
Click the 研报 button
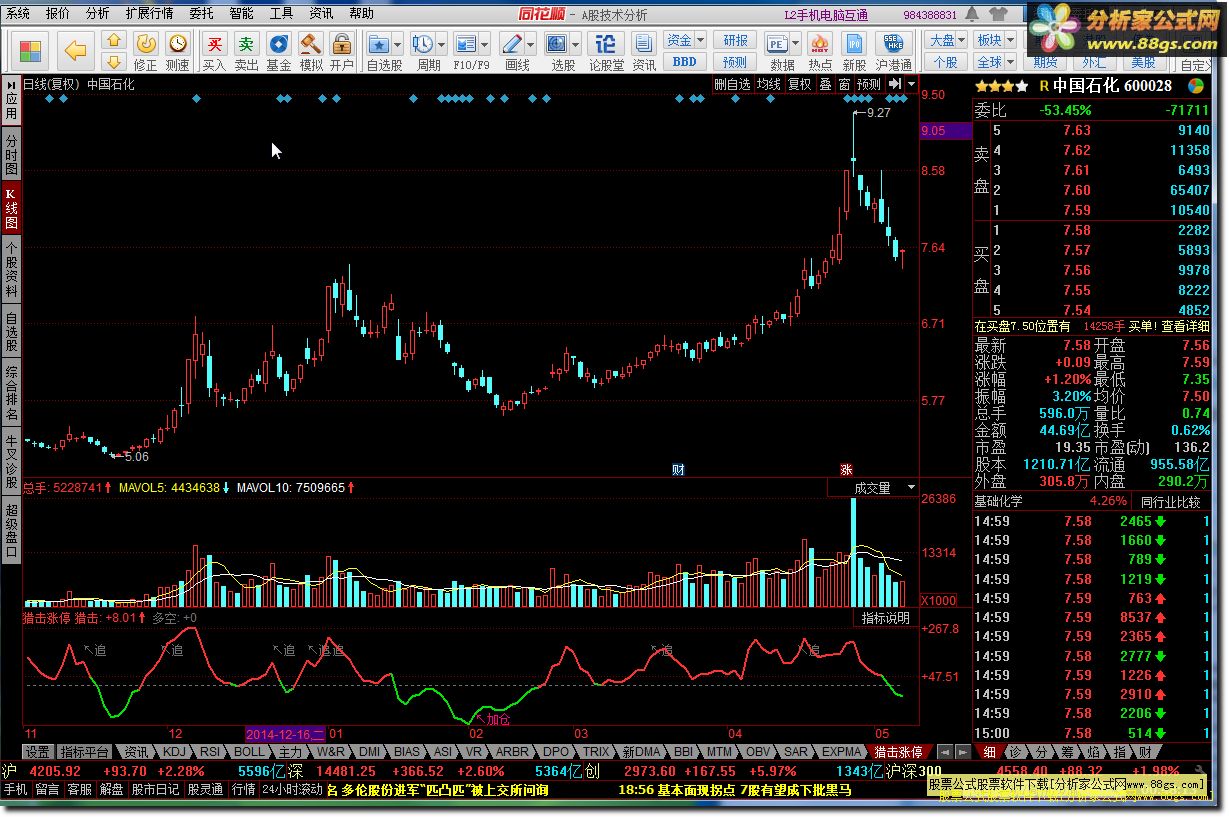(735, 40)
